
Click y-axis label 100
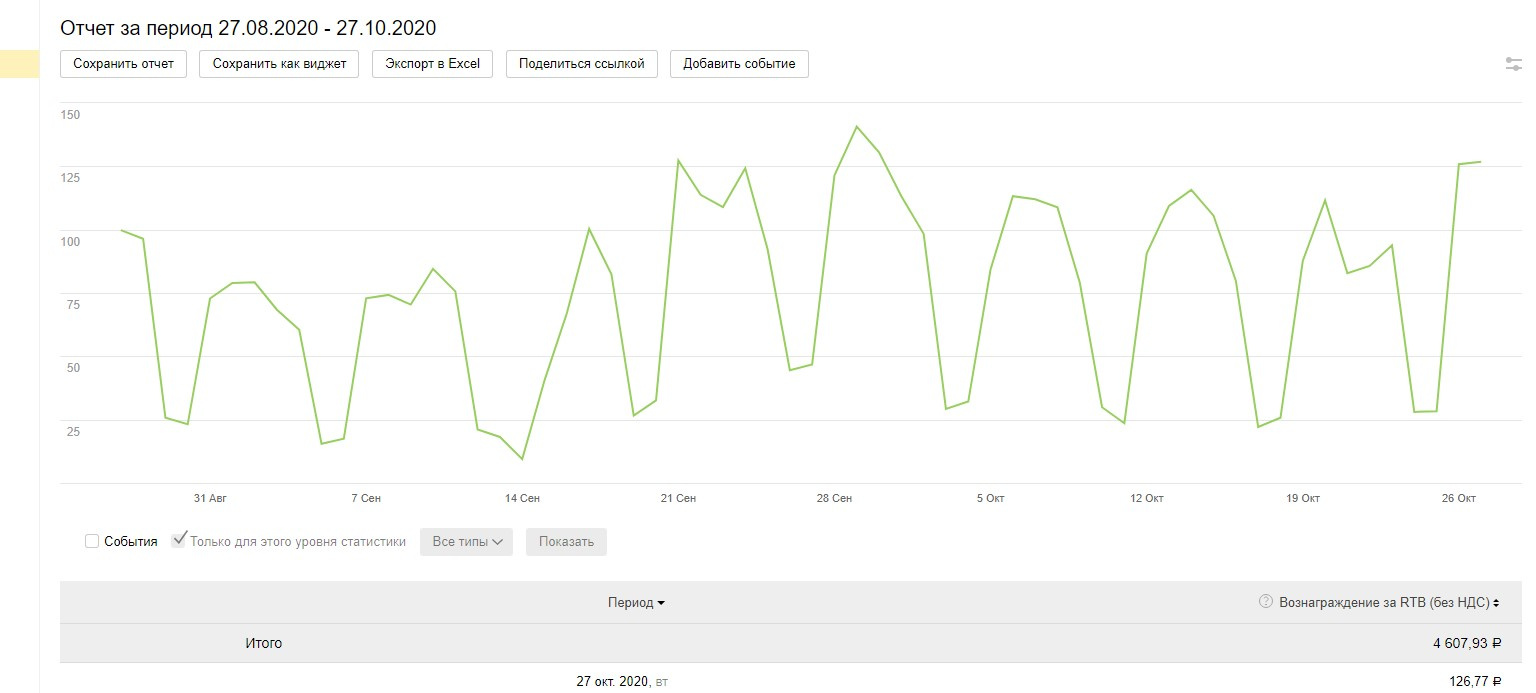(70, 241)
